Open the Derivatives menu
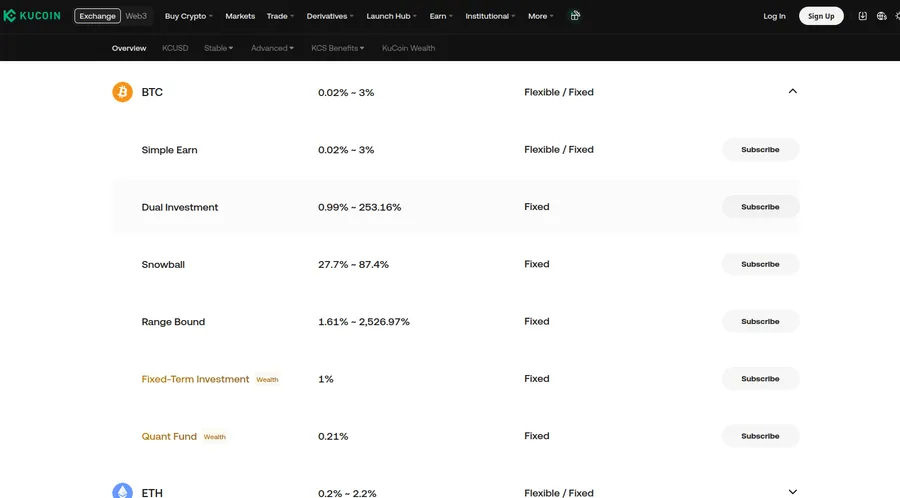 click(330, 16)
